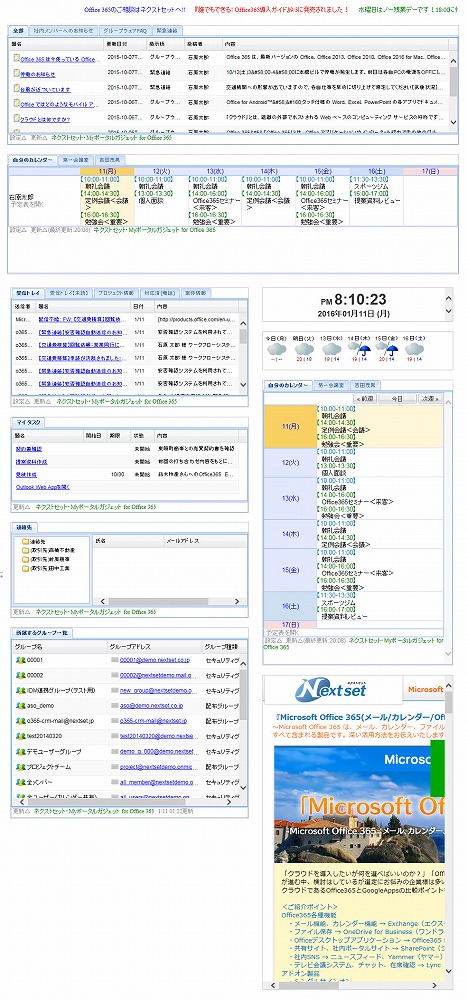
Task: Open the グループウェアFAQ tab
Action: tap(124, 31)
